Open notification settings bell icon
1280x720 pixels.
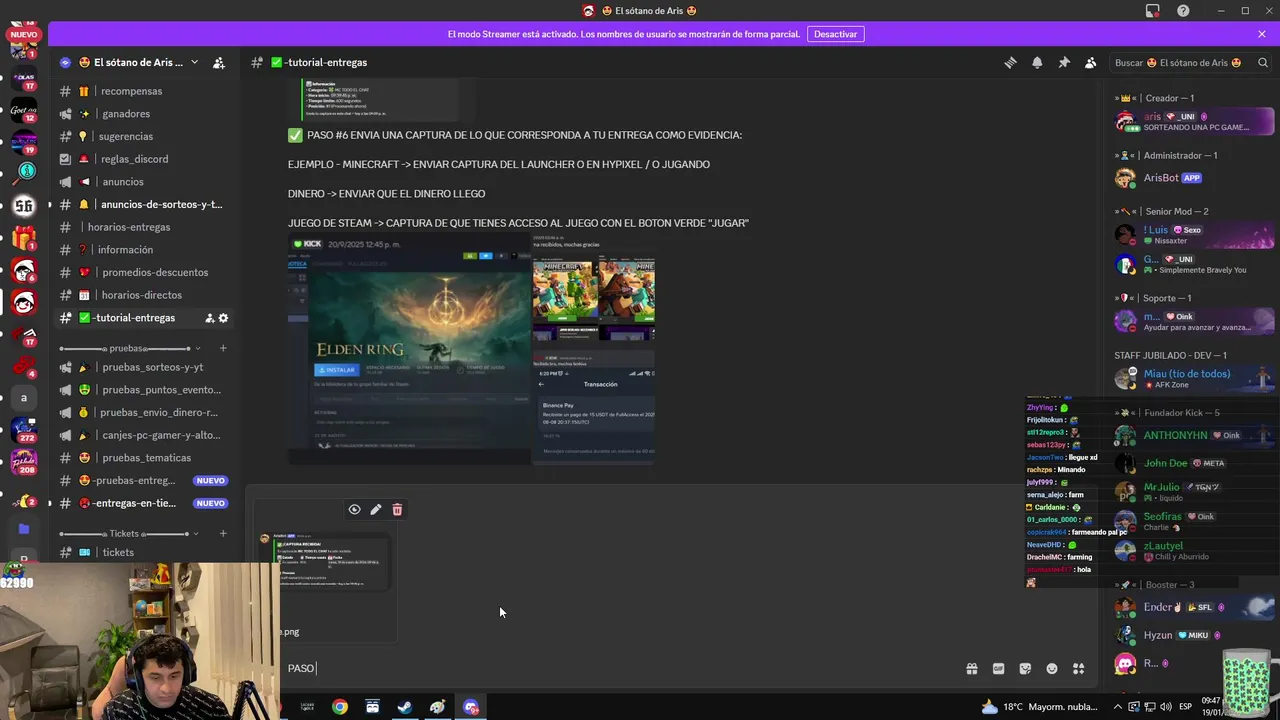point(1037,62)
